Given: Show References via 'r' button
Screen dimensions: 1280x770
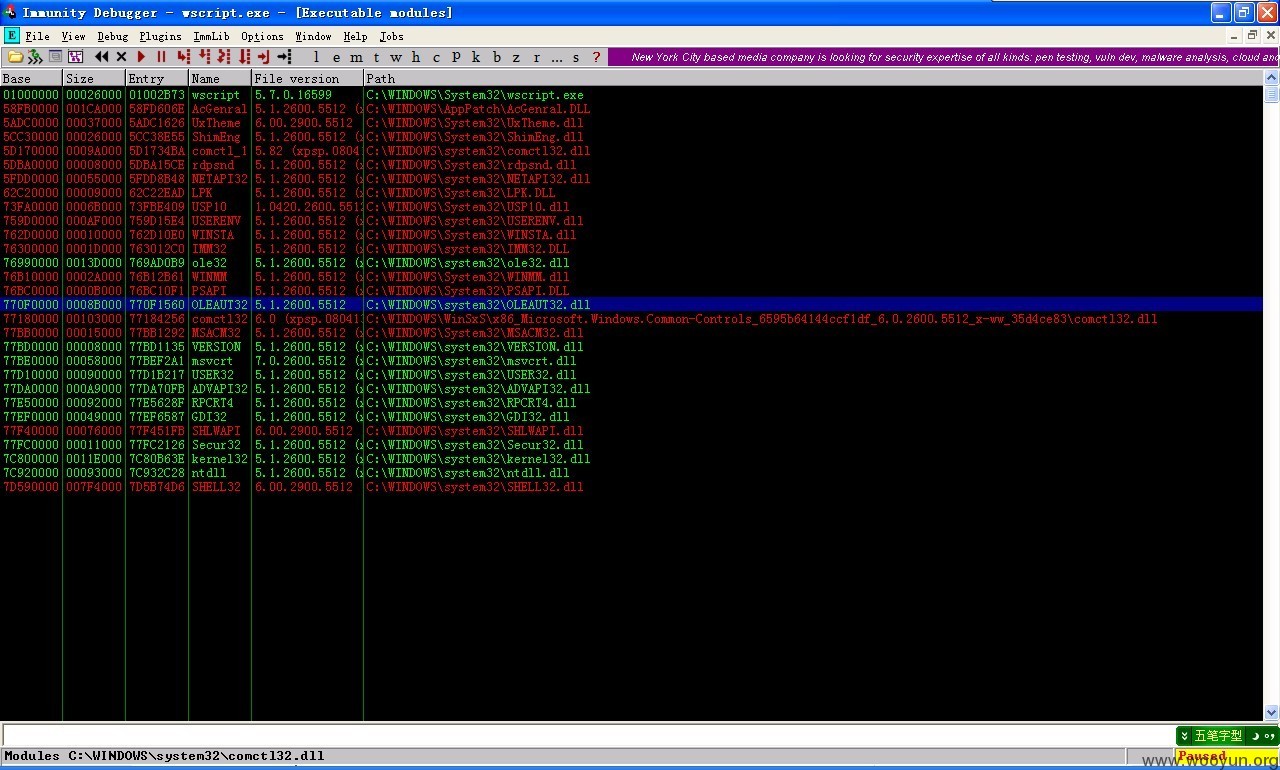Looking at the screenshot, I should 536,57.
